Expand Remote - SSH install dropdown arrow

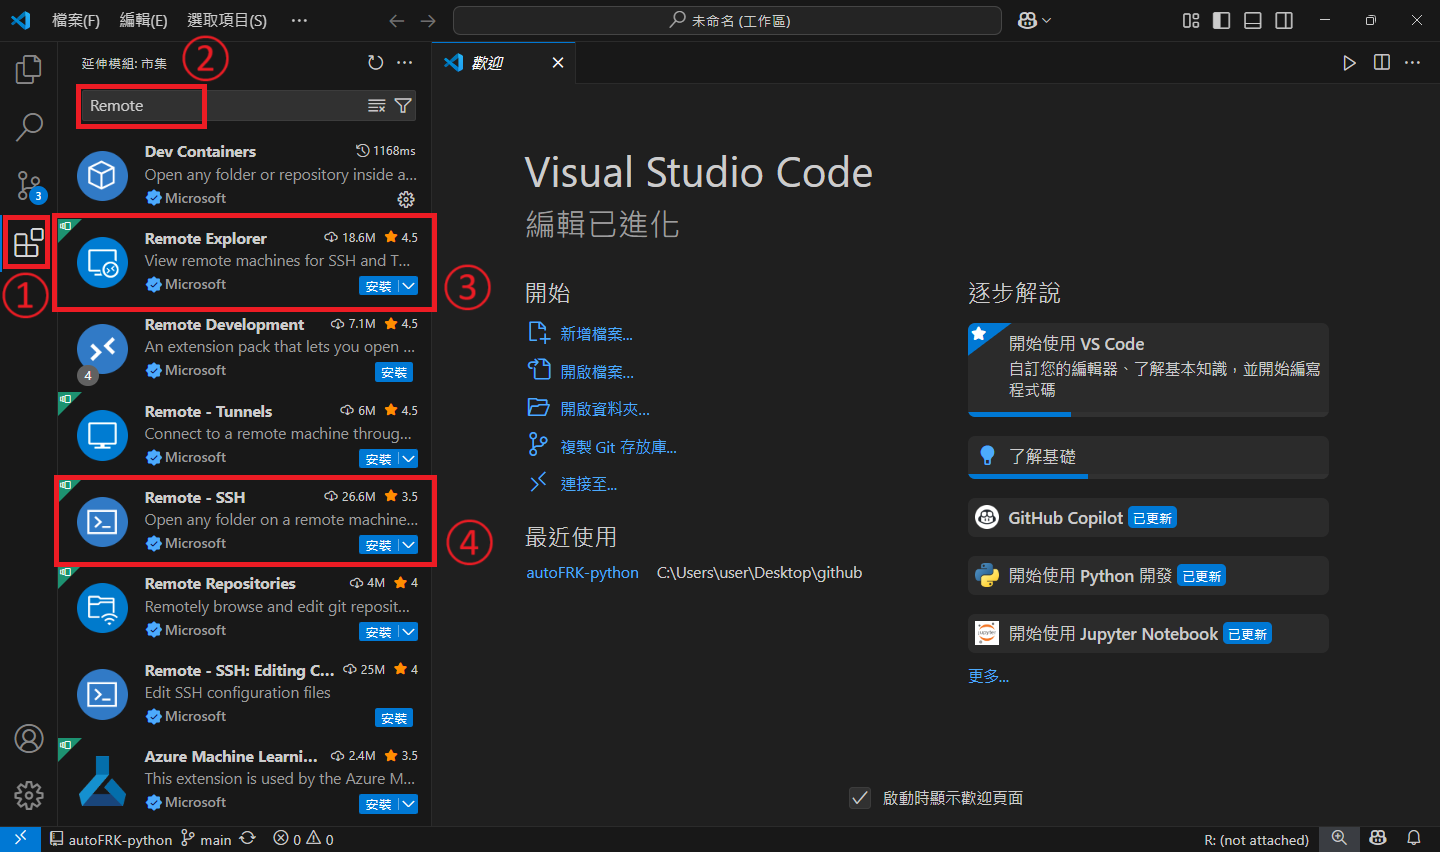point(408,545)
